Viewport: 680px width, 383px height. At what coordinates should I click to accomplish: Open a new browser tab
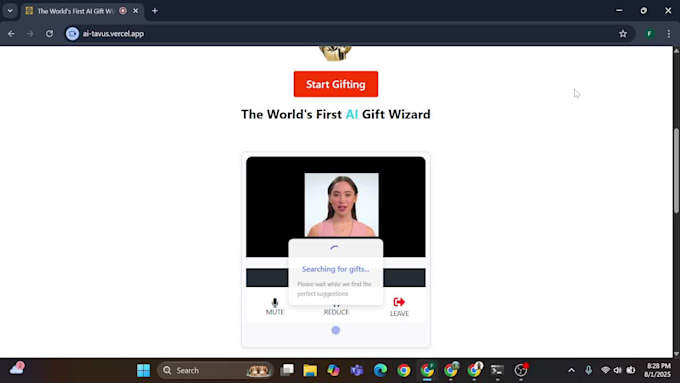(155, 11)
